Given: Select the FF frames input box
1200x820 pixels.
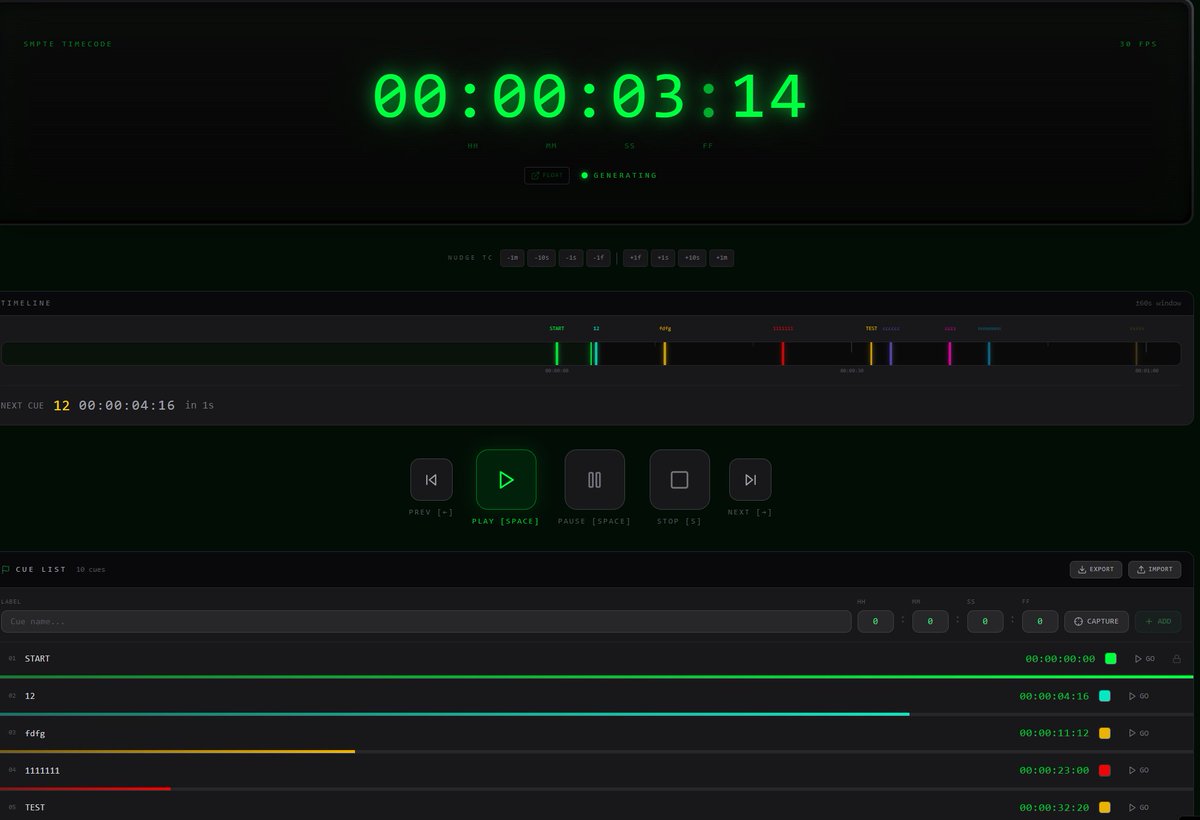Looking at the screenshot, I should point(1040,621).
